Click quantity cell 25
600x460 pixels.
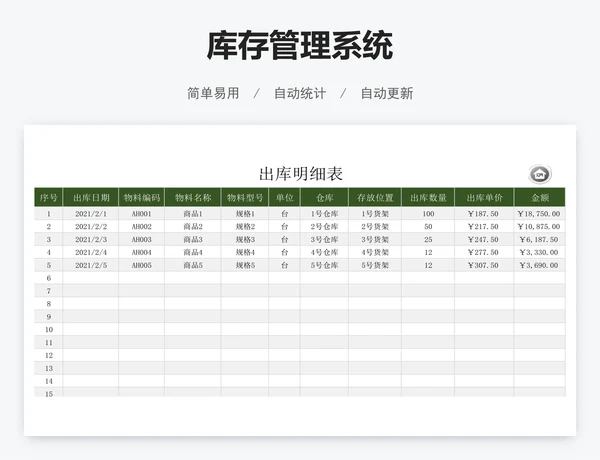click(x=428, y=240)
